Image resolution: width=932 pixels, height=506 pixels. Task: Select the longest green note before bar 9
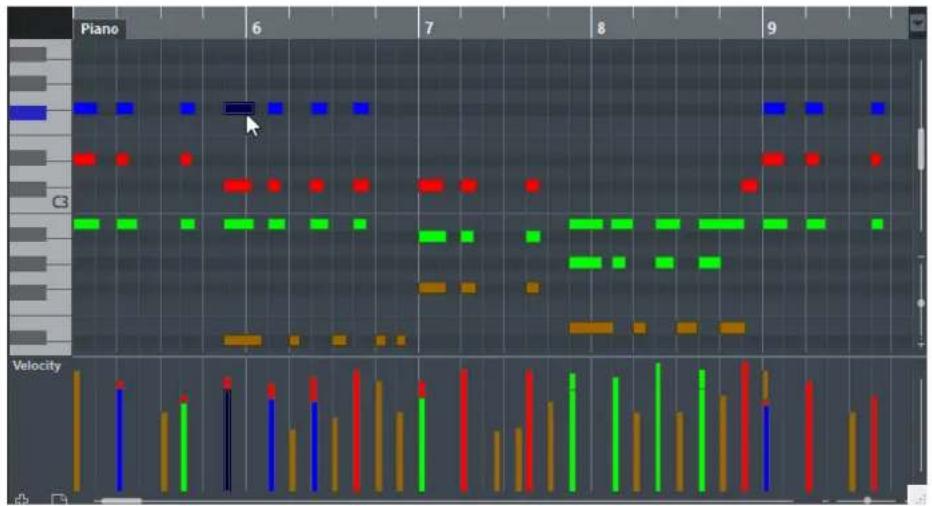coord(721,224)
